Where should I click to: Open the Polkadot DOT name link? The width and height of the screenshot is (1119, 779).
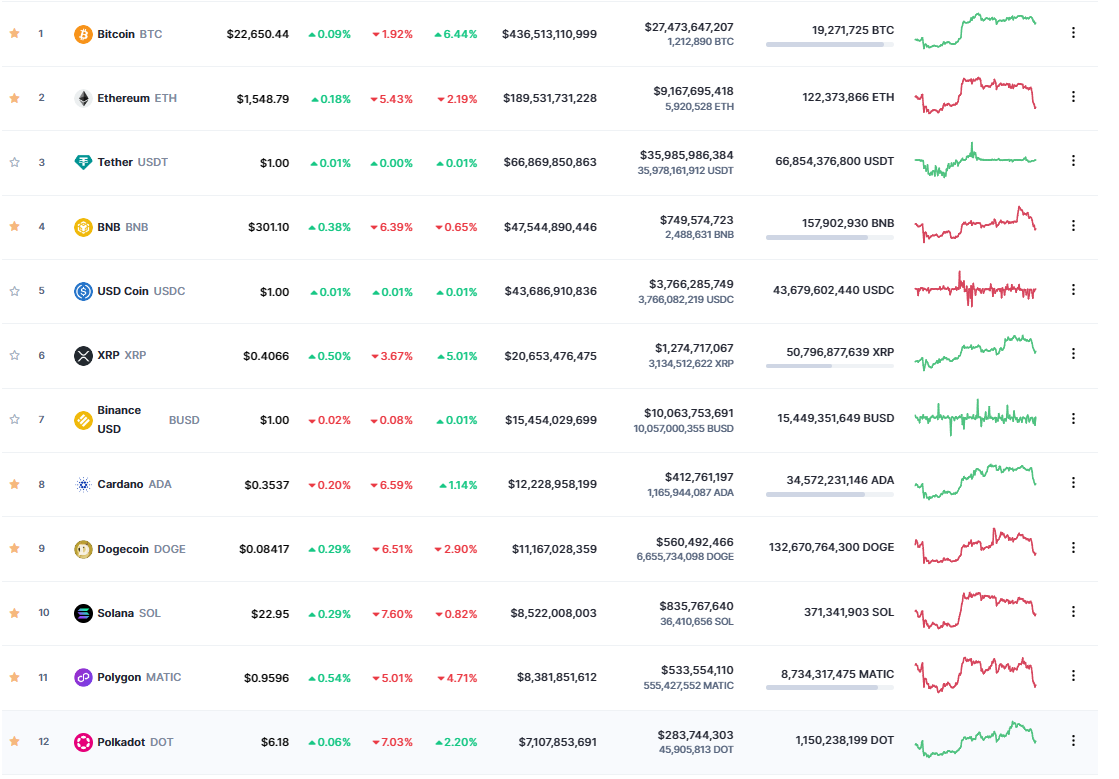tap(135, 743)
